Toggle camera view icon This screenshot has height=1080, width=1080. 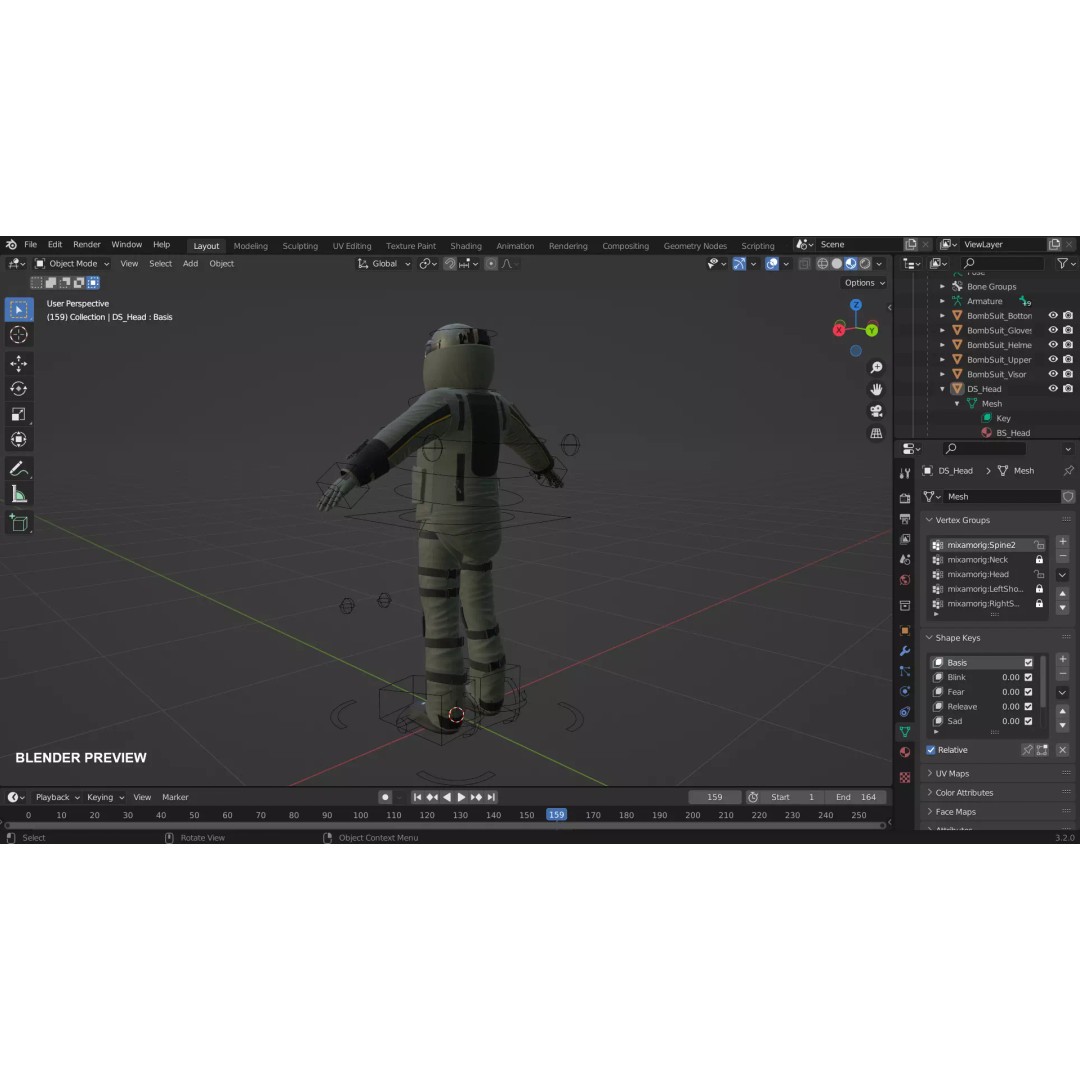point(876,411)
